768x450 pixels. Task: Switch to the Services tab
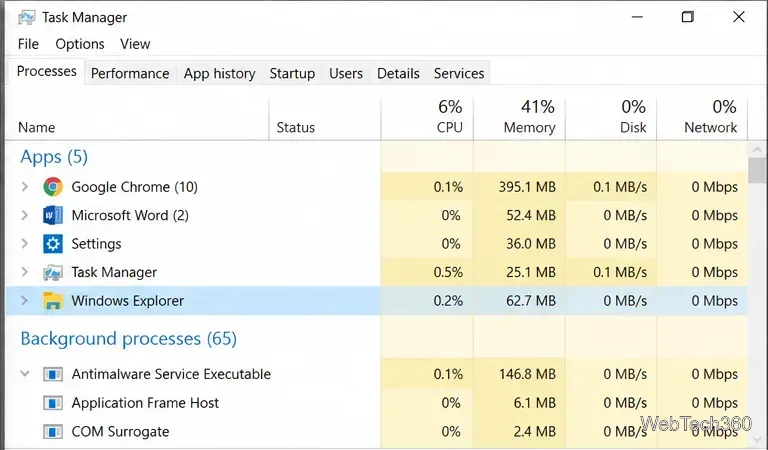[x=459, y=73]
